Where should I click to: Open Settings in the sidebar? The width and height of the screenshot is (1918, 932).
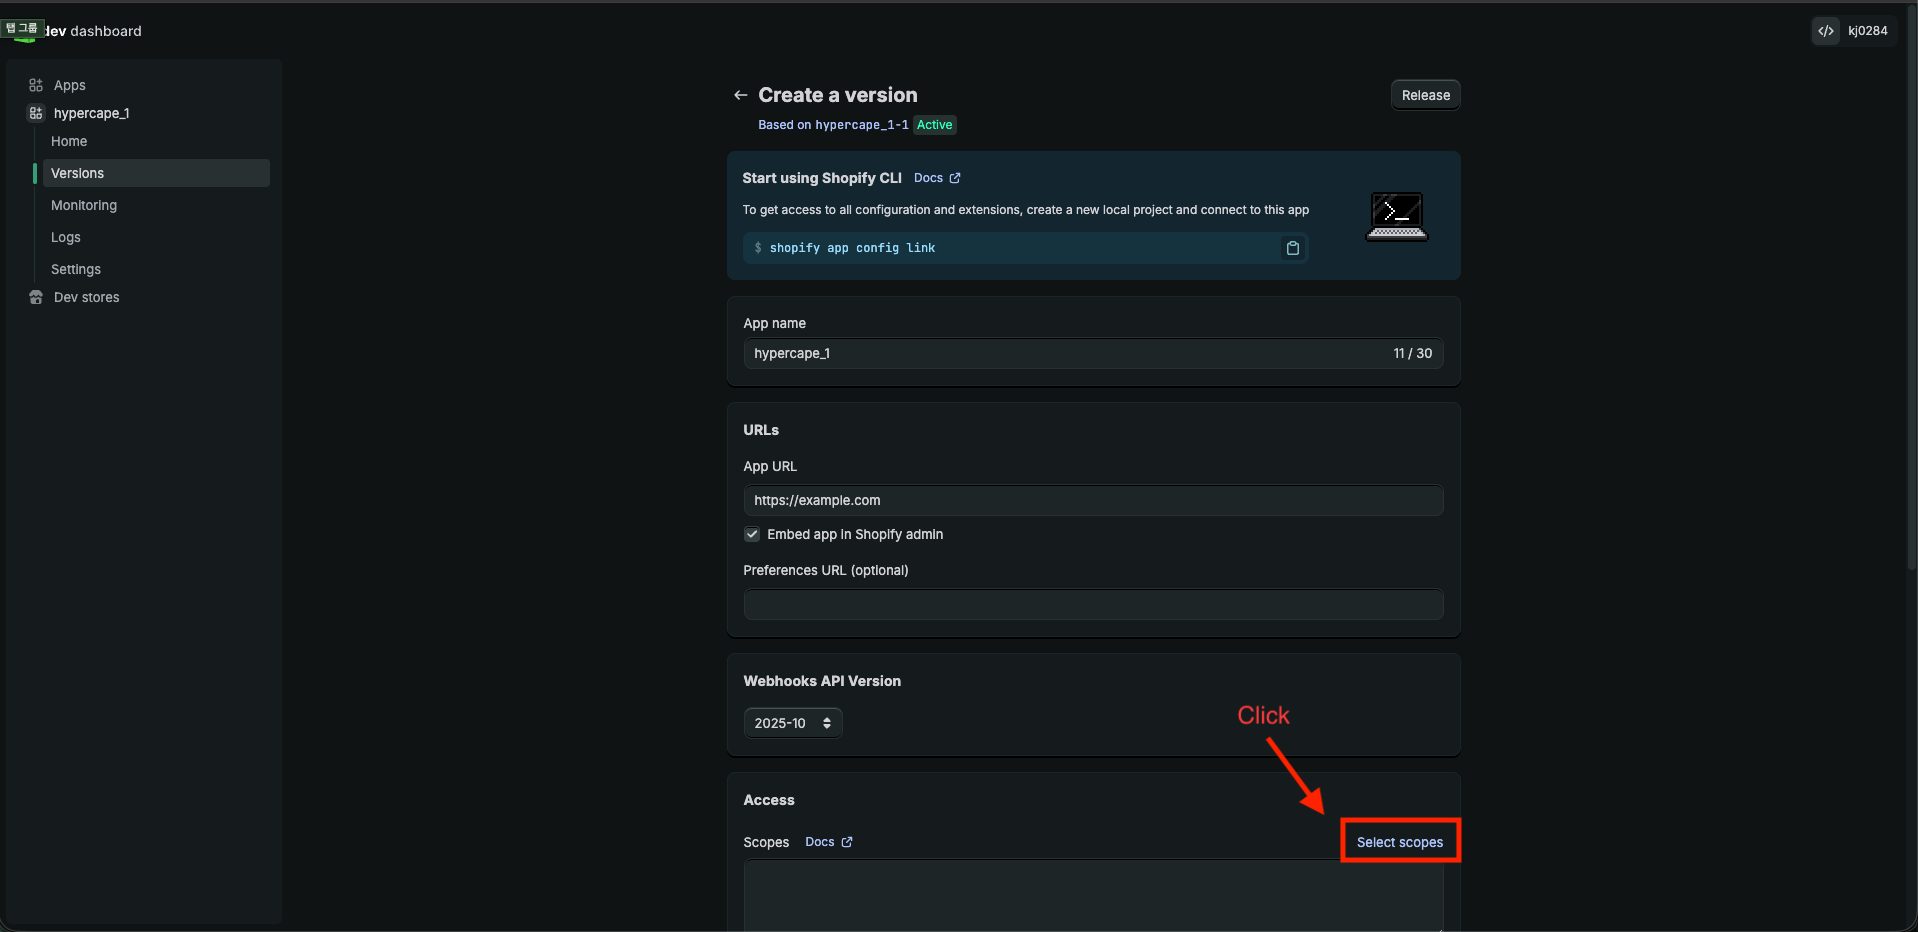pos(75,269)
